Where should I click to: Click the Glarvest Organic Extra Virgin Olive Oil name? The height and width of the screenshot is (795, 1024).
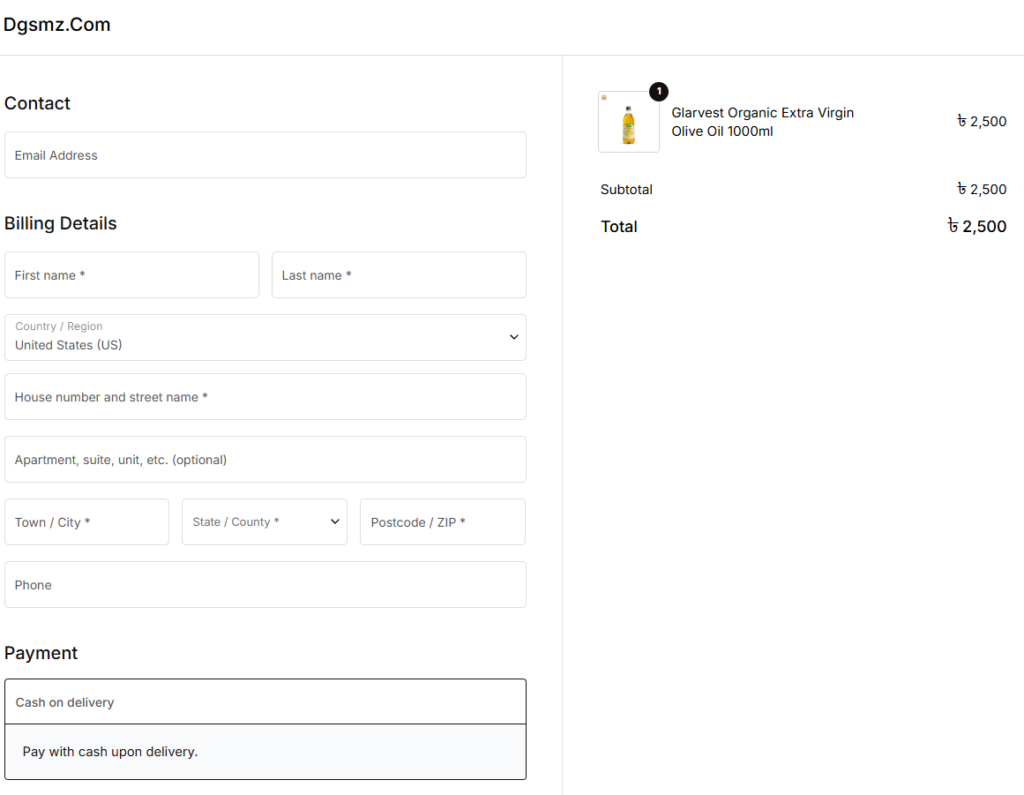762,122
